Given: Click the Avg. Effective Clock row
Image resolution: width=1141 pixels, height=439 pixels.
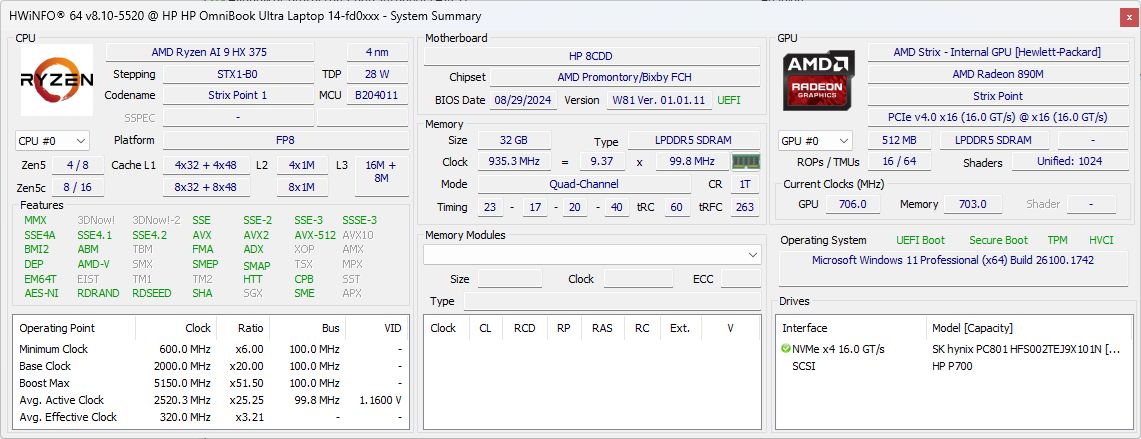Looking at the screenshot, I should click(210, 417).
